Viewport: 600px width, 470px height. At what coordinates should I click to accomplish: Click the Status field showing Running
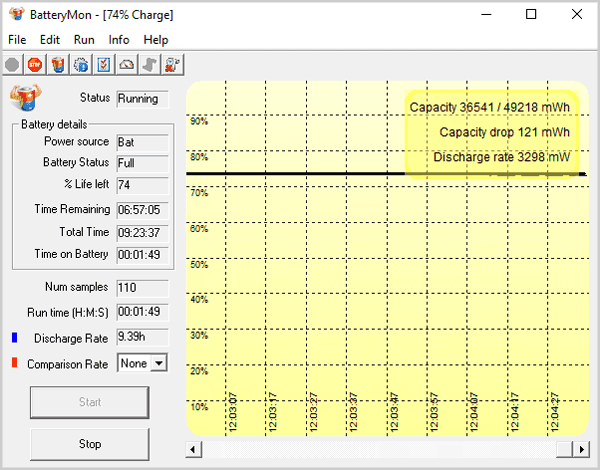point(142,99)
